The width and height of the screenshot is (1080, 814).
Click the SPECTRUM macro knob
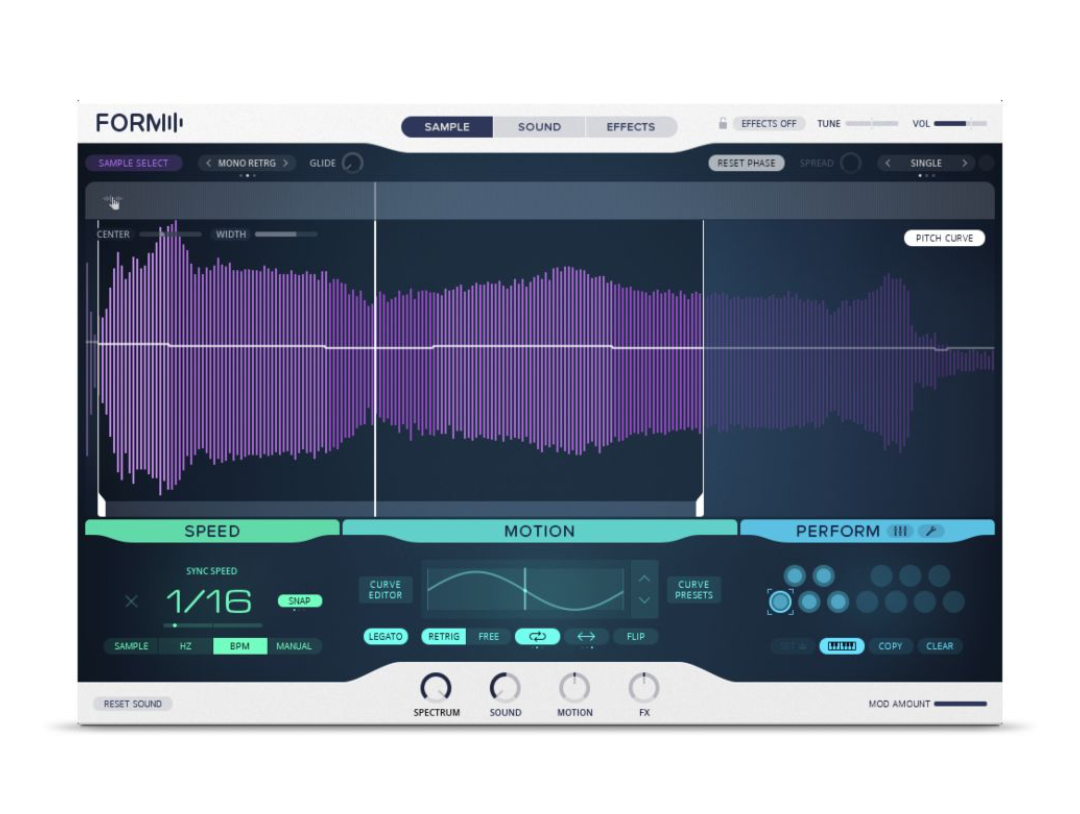click(x=435, y=688)
